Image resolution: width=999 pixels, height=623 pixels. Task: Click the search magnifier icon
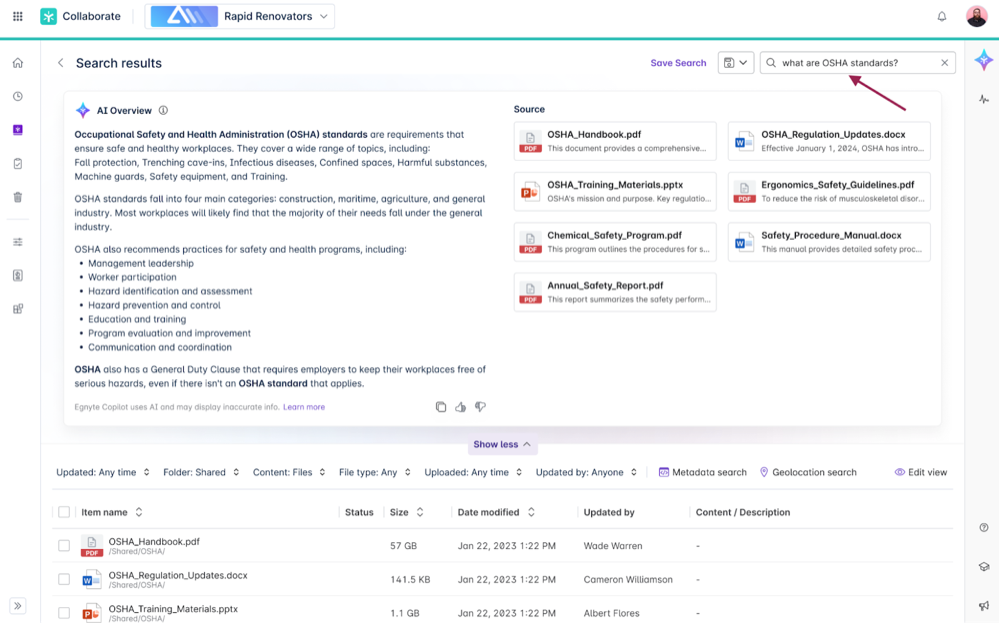point(771,62)
